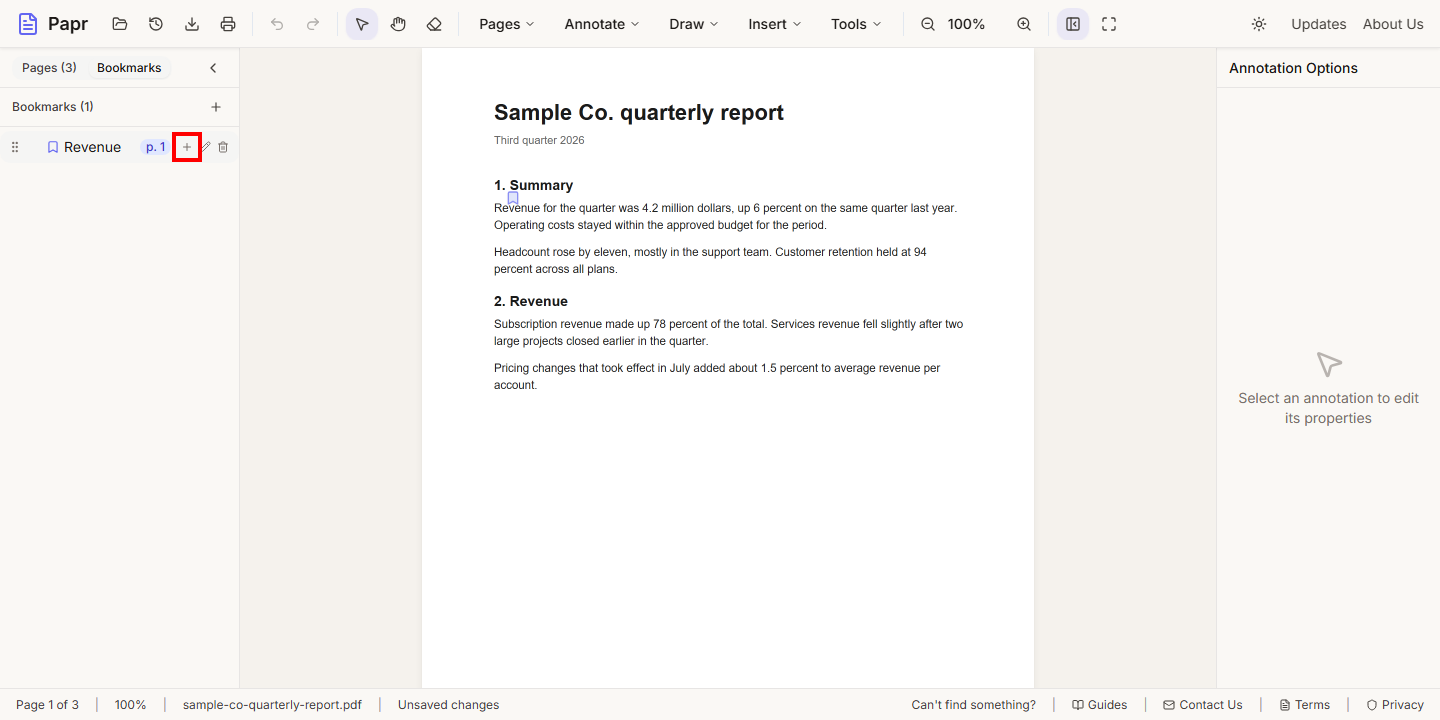Toggle light/dark theme with sun icon
The height and width of the screenshot is (720, 1440).
tap(1259, 24)
